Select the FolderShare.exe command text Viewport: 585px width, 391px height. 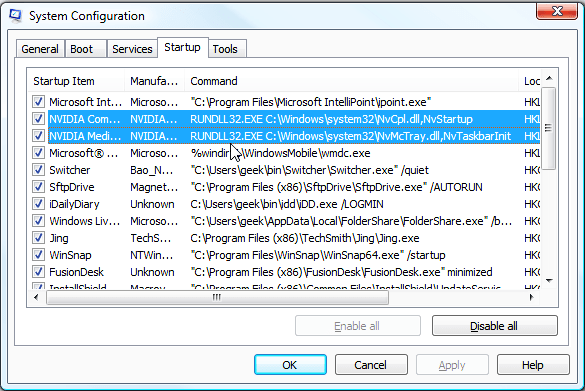click(351, 221)
